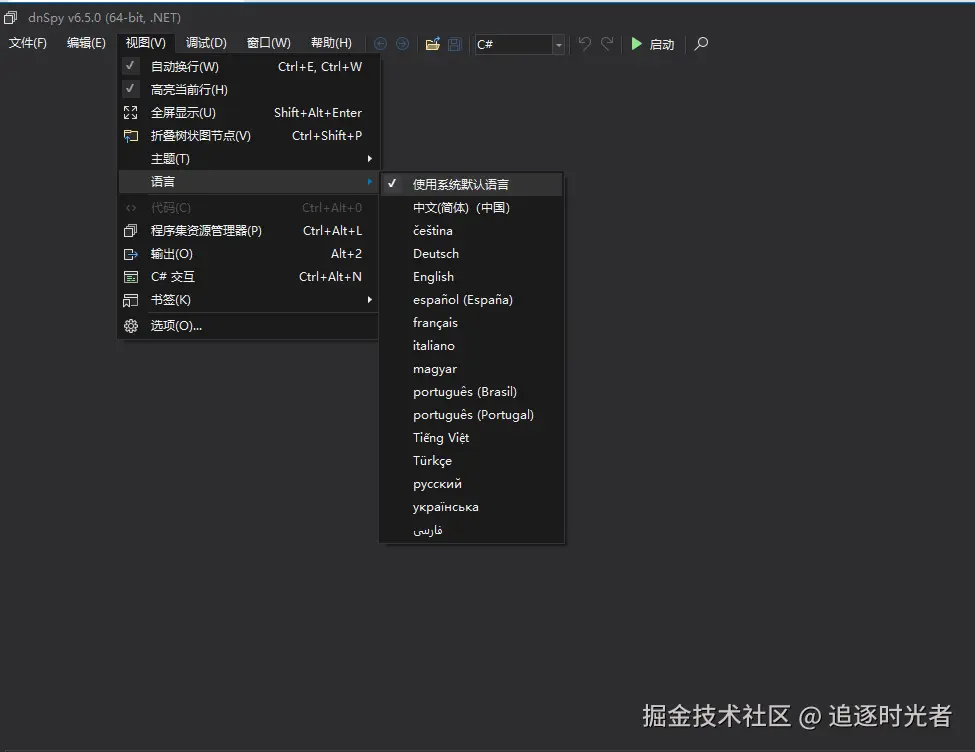
Task: Click the dnSpy window icon in title bar
Action: (11, 17)
